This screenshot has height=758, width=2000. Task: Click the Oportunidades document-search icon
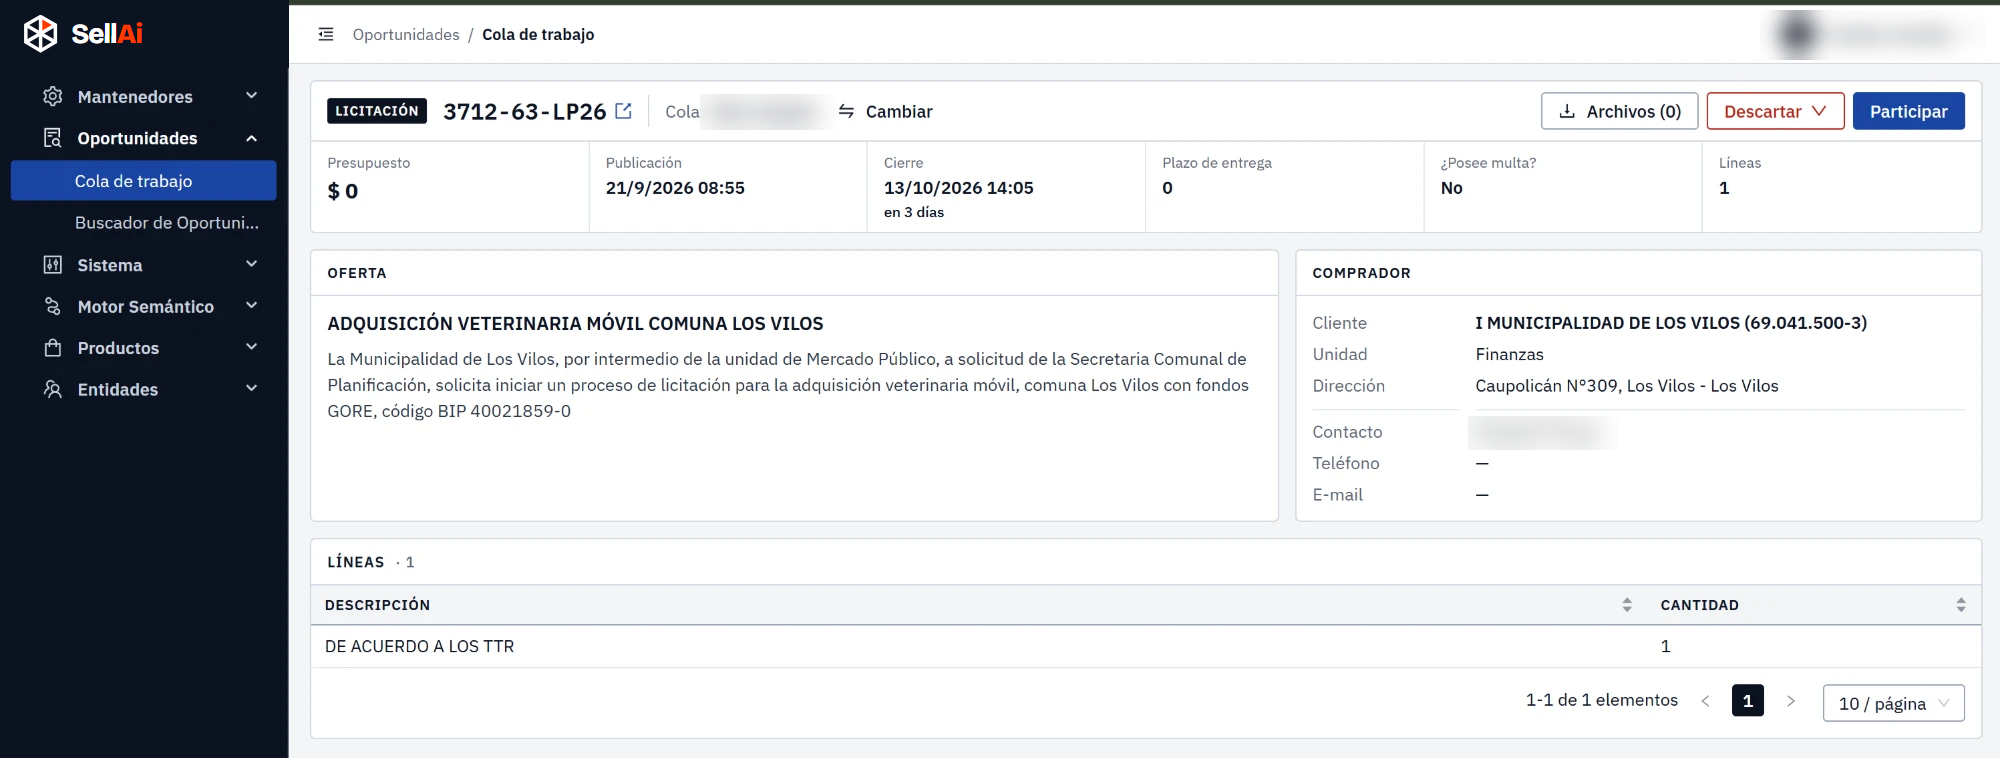[53, 138]
